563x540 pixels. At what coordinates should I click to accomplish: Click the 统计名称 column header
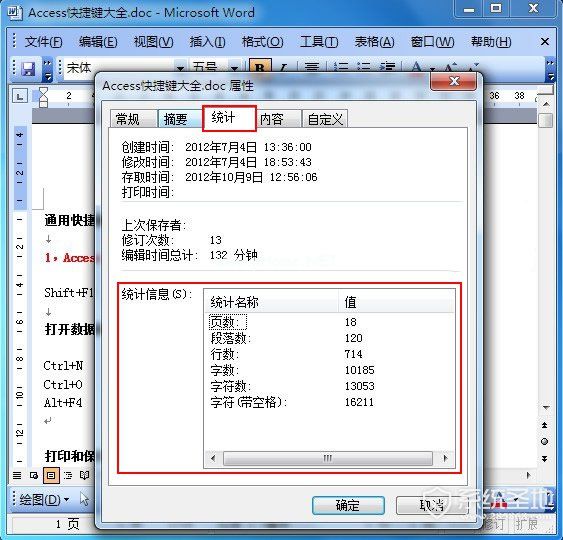pos(272,302)
